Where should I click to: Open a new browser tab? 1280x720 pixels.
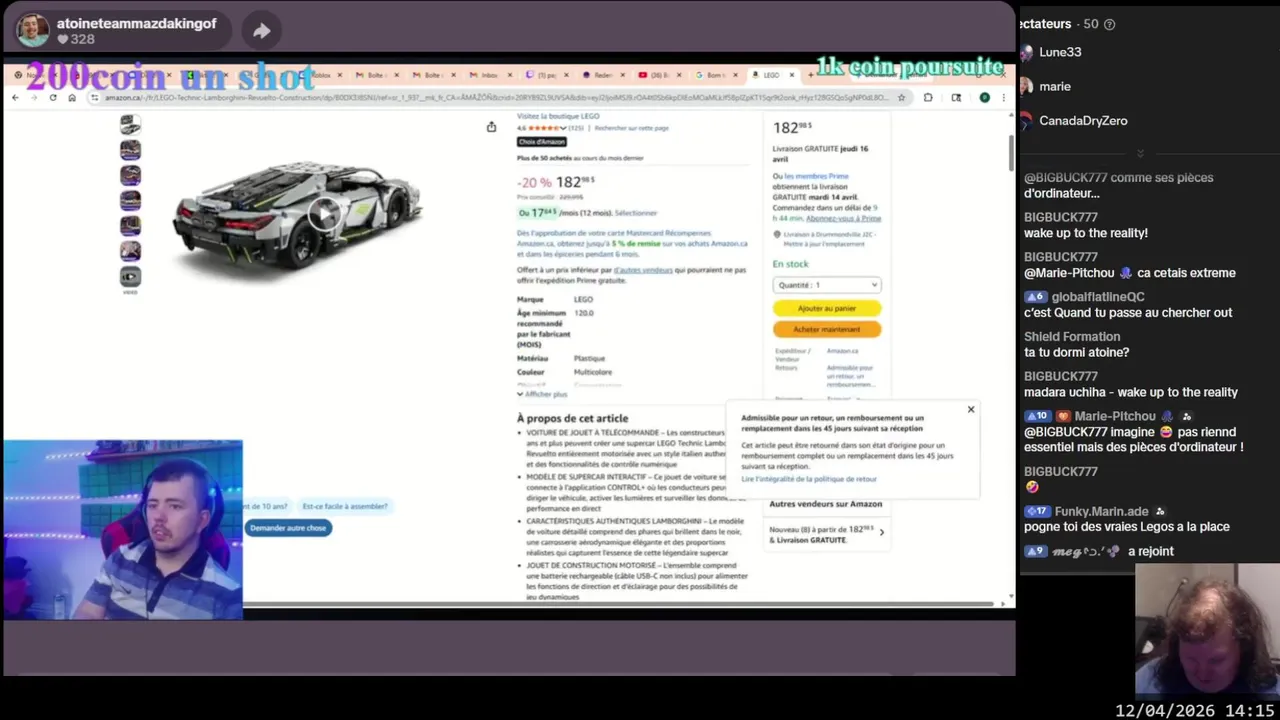811,75
